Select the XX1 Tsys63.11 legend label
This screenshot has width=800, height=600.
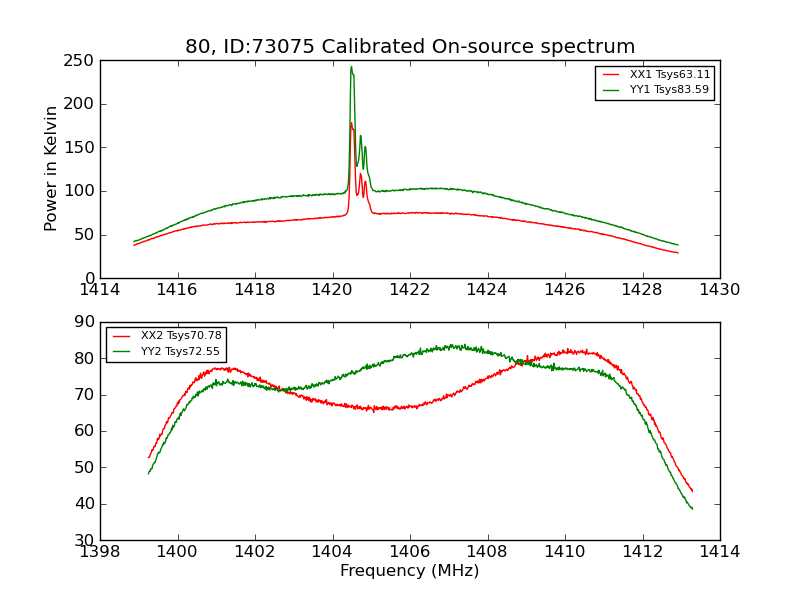[669, 74]
